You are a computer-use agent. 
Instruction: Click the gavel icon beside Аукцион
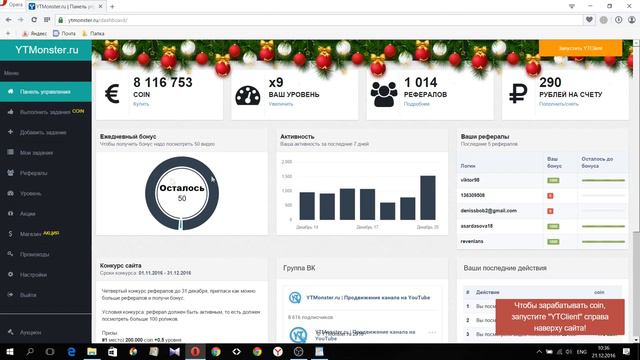[x=11, y=332]
